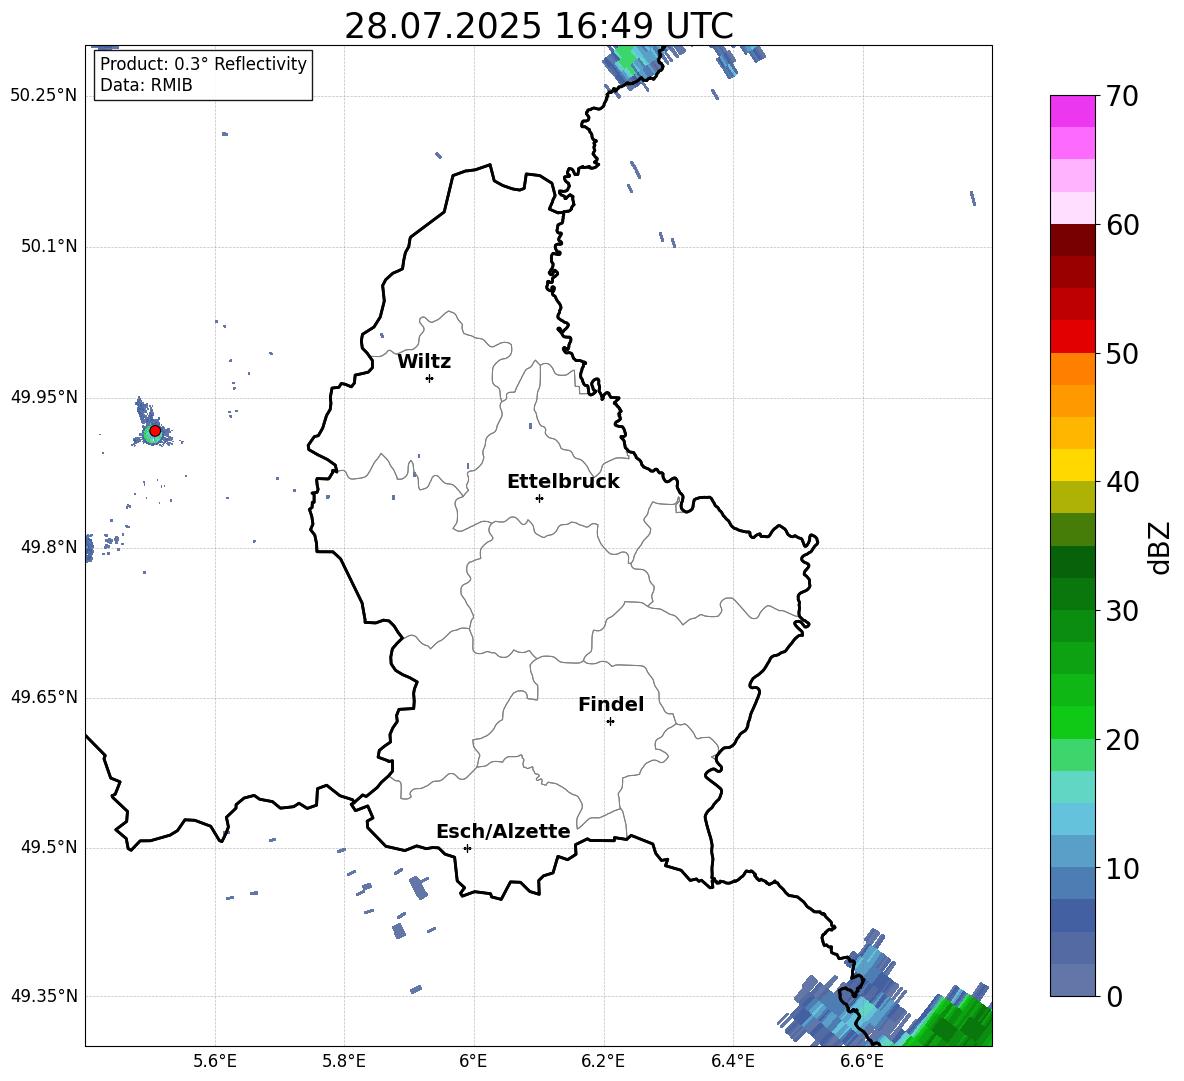Viewport: 1184px width, 1081px height.
Task: Click the Wiltz station cross marker
Action: [429, 378]
